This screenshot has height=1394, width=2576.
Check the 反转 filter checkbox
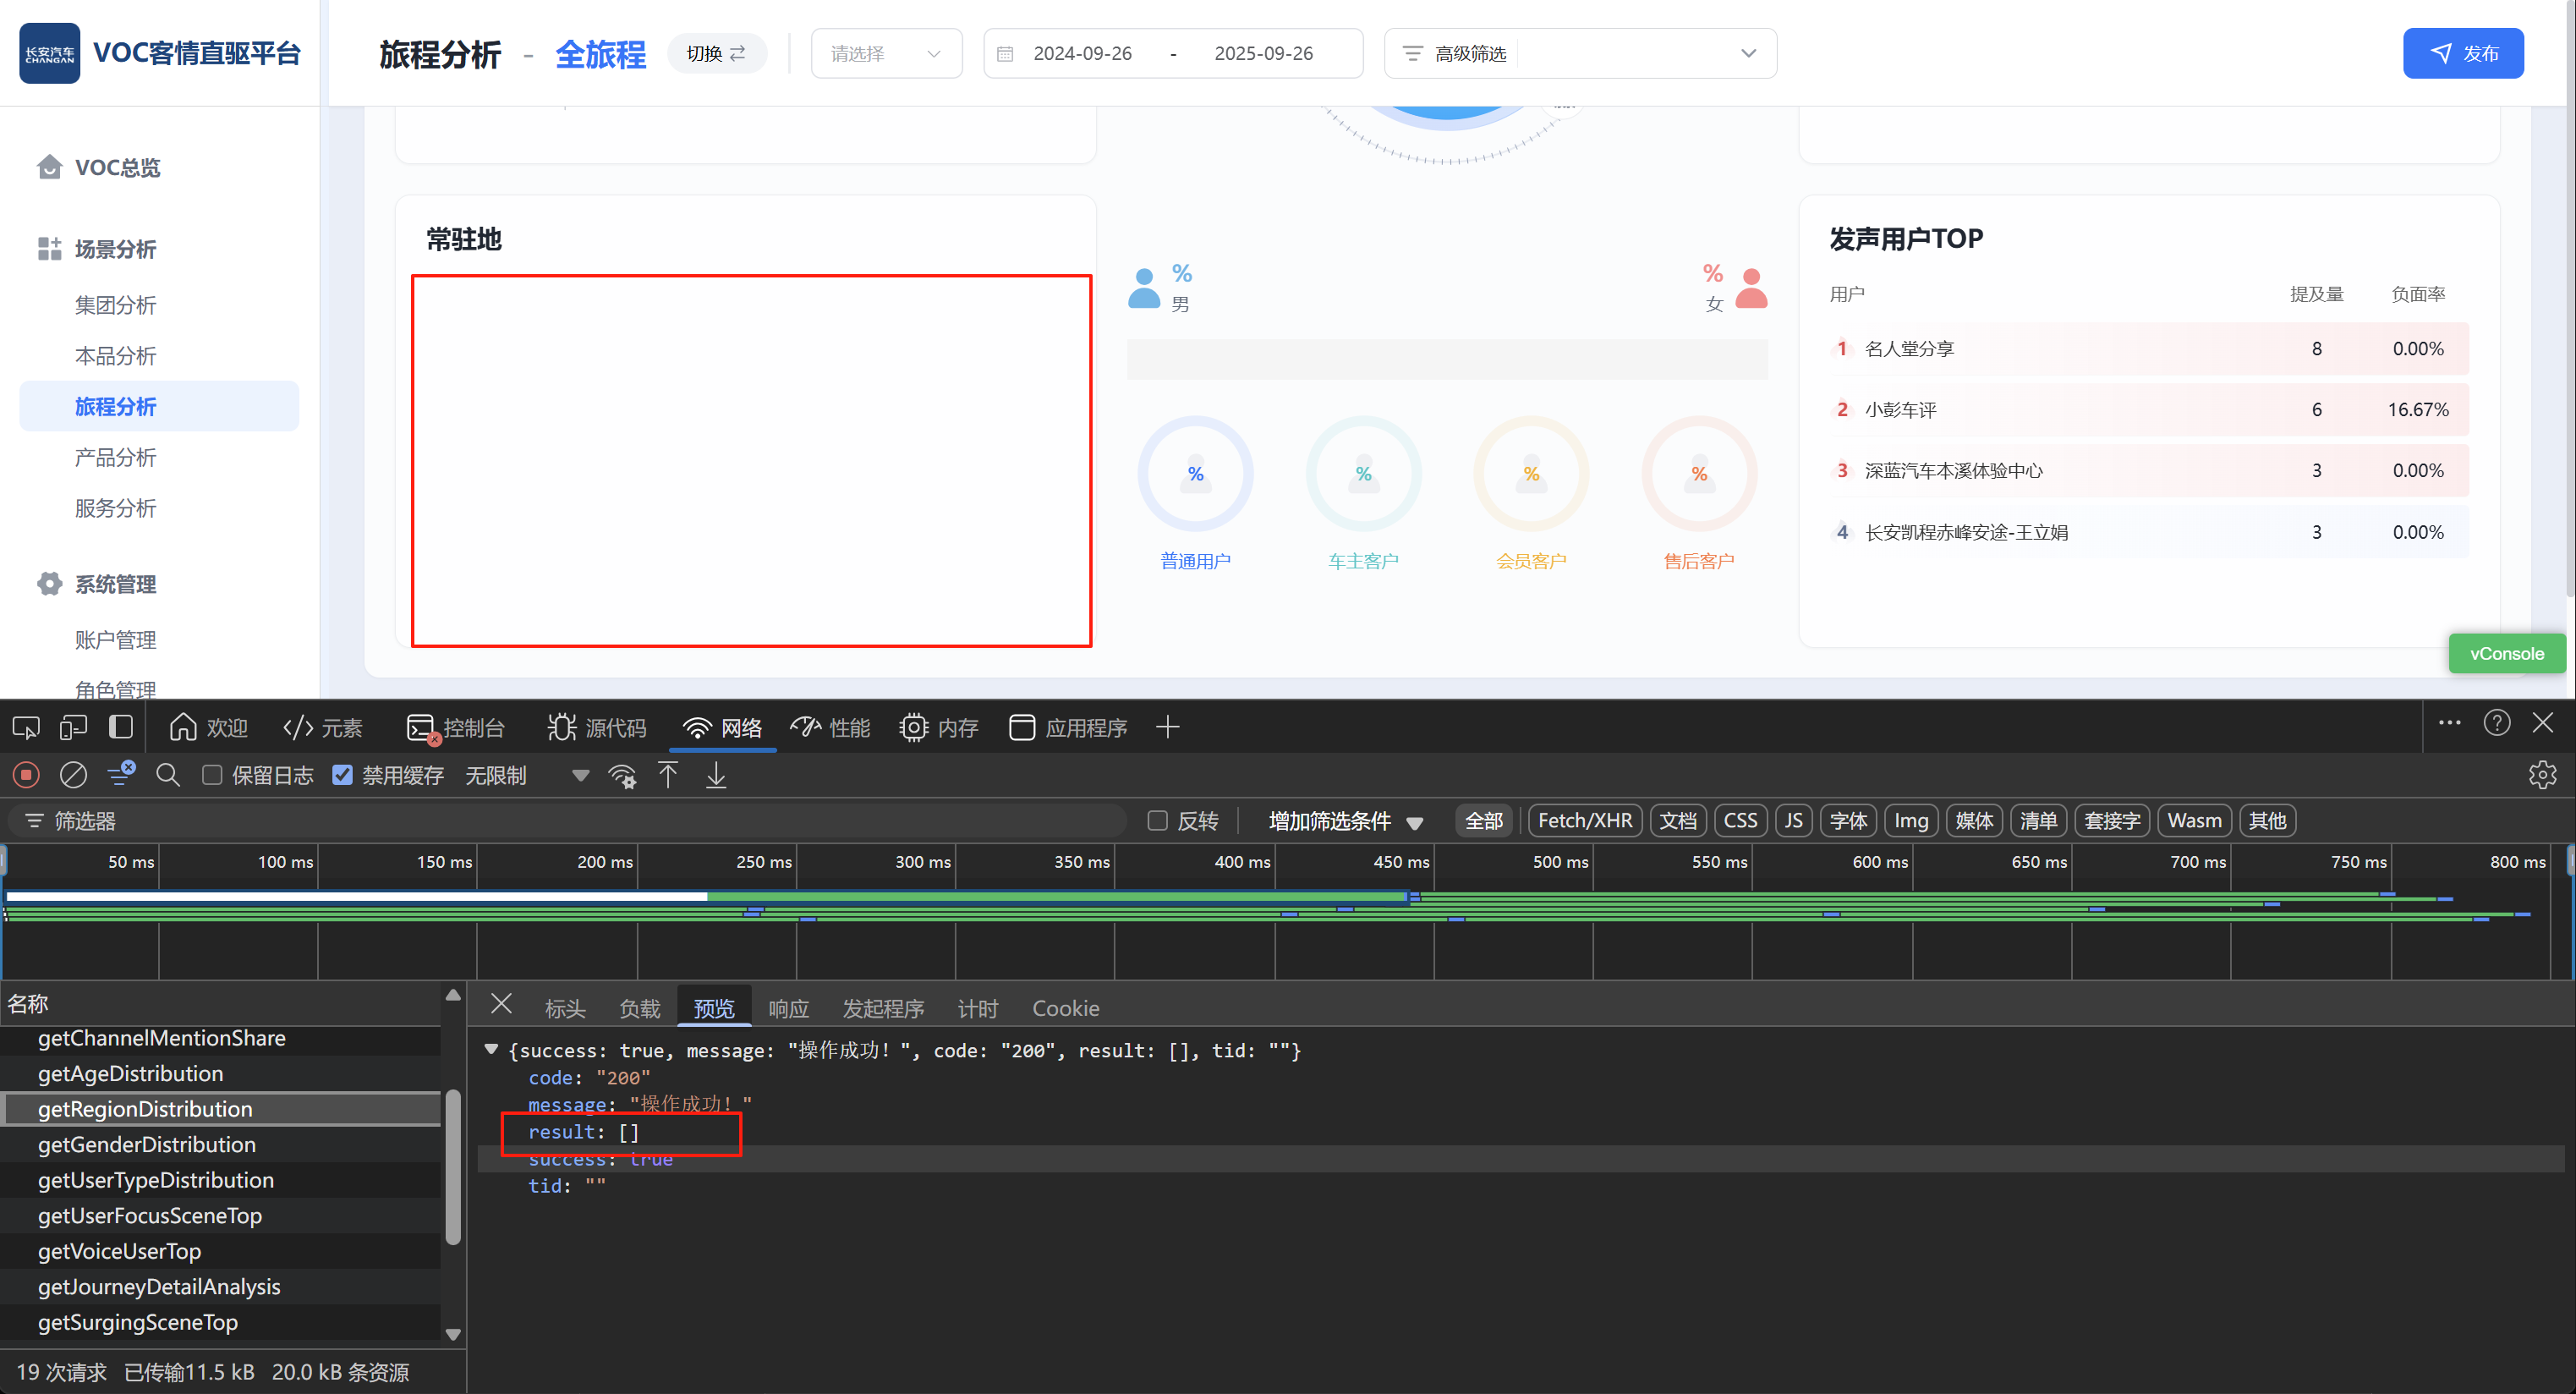[1157, 821]
